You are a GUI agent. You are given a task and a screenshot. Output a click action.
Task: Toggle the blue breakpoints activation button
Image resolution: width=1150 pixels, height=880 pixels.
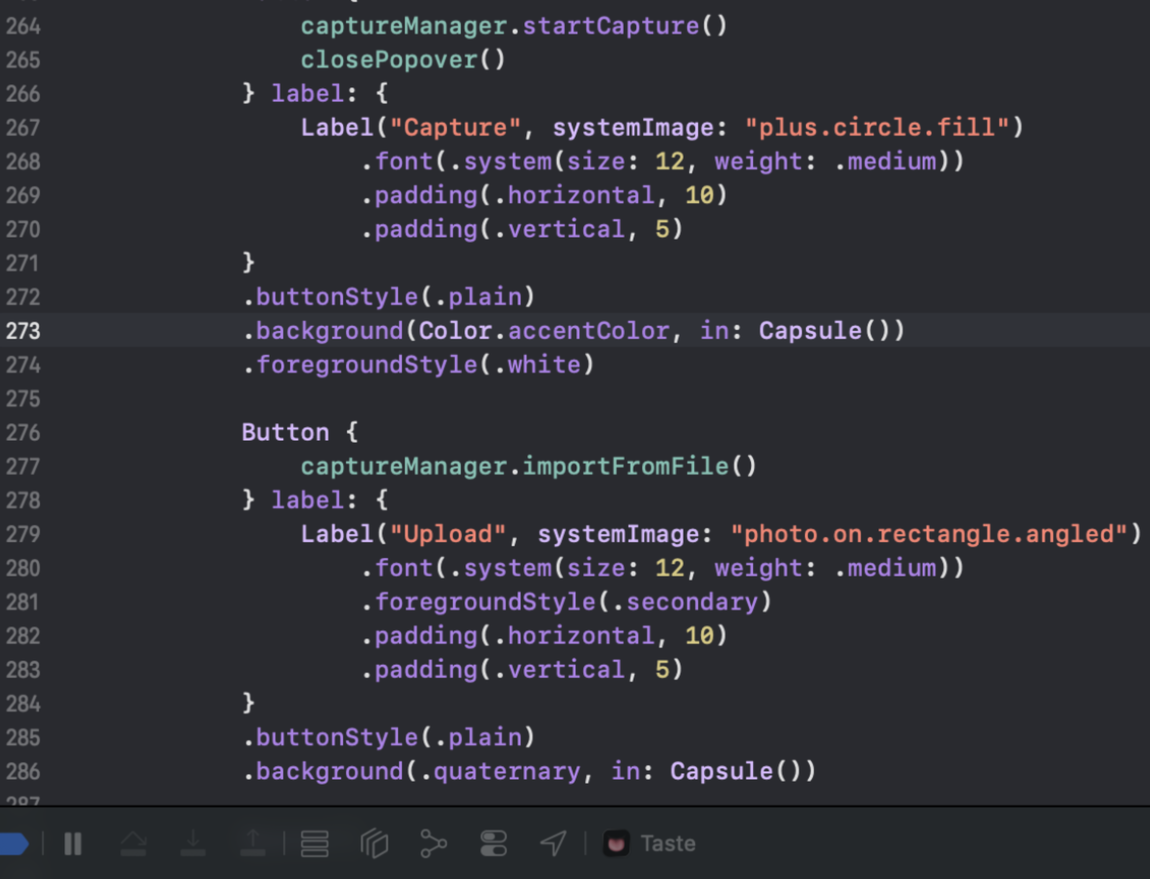[13, 844]
